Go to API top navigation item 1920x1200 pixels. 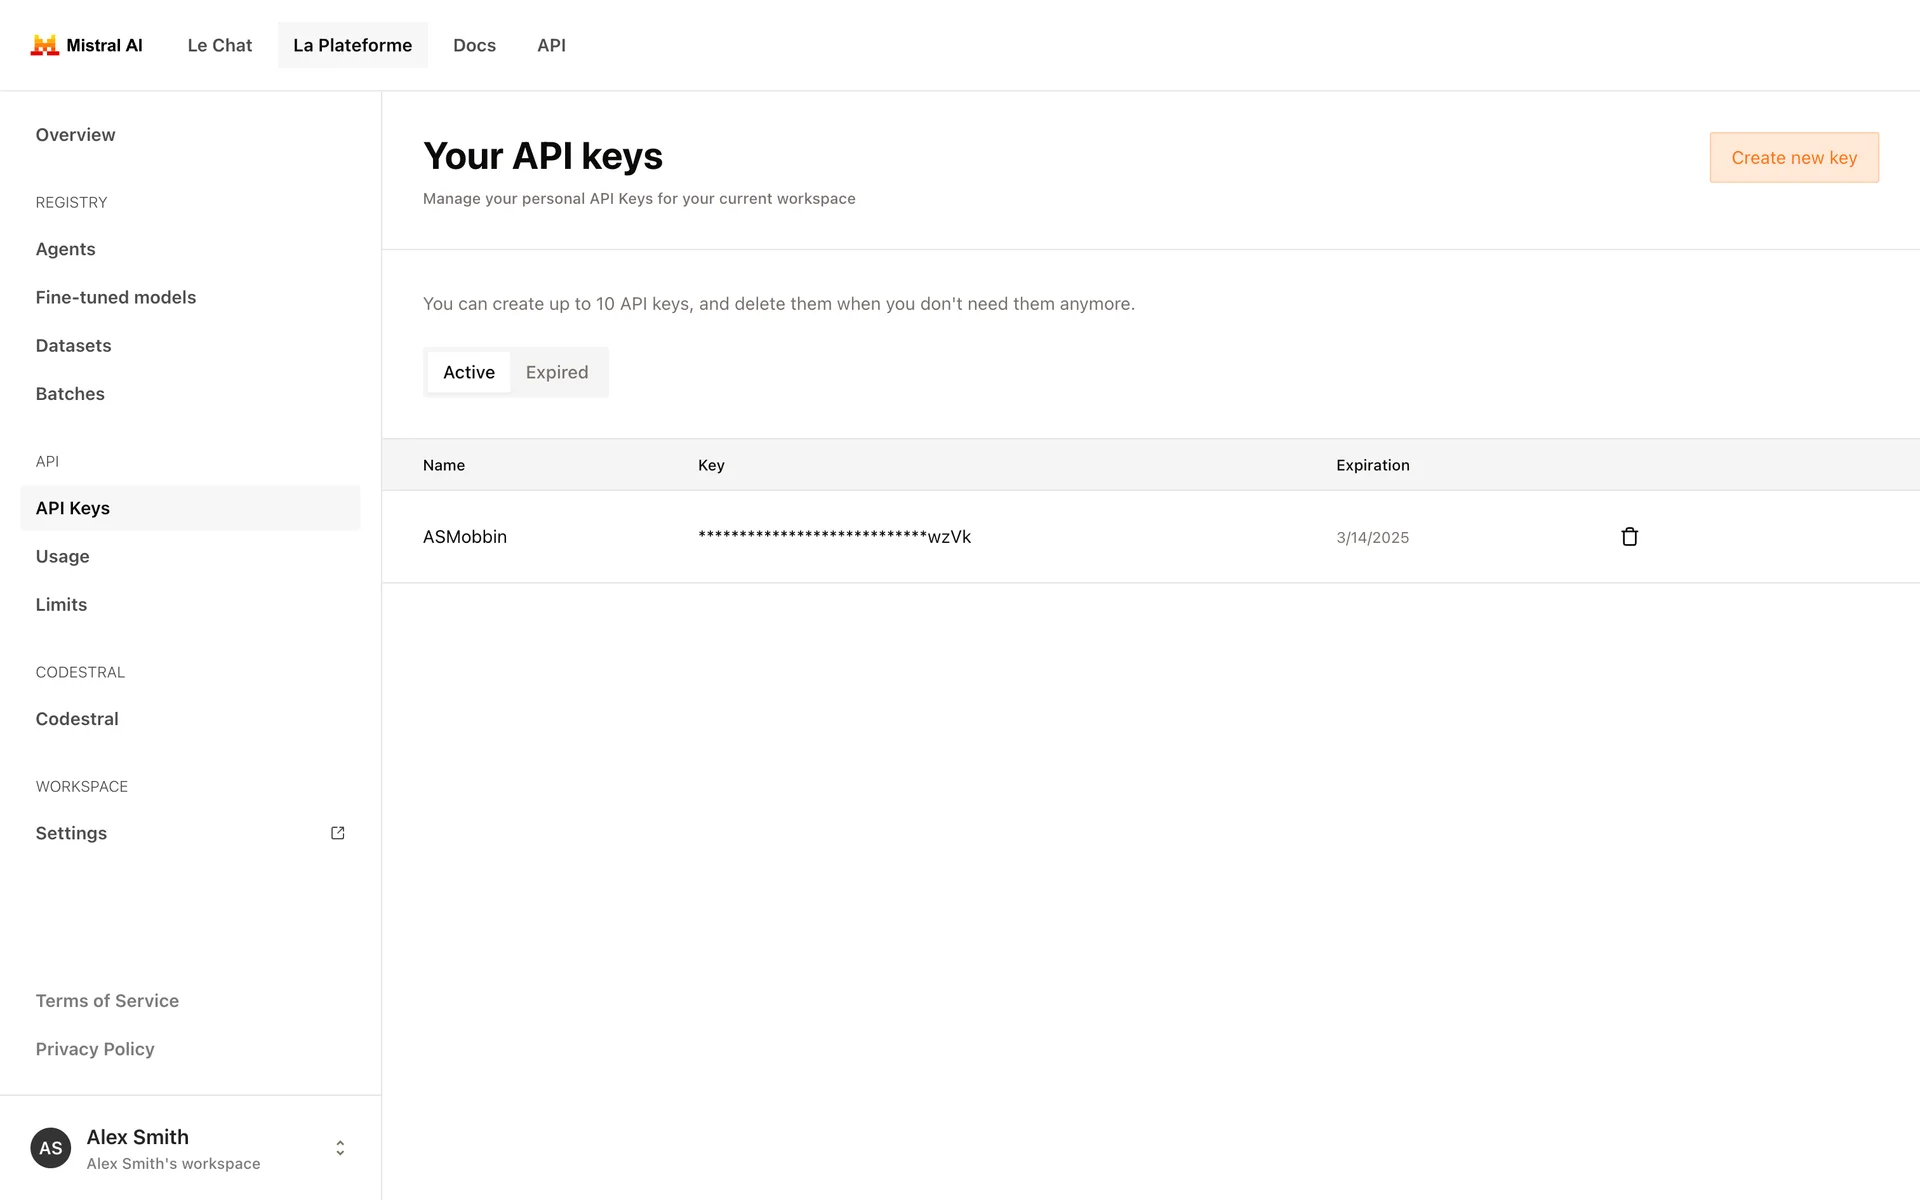551,45
